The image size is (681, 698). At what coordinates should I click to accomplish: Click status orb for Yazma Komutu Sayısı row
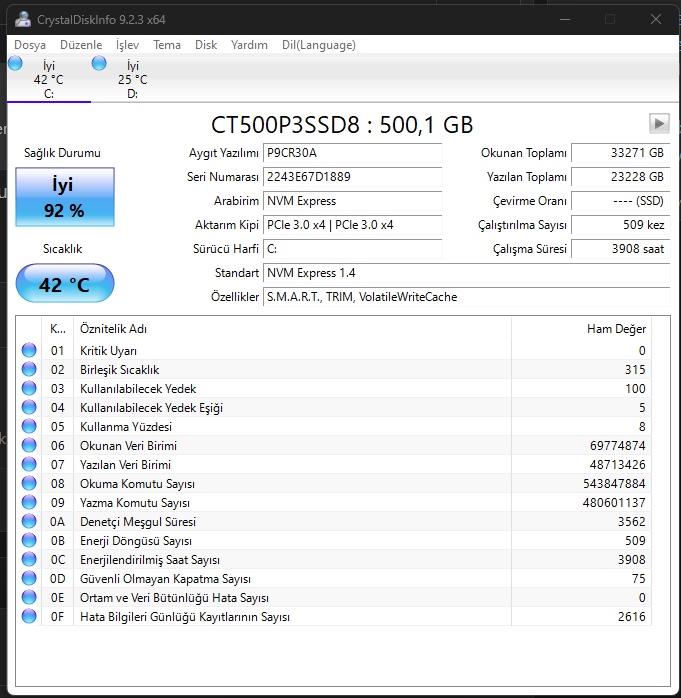click(x=29, y=503)
